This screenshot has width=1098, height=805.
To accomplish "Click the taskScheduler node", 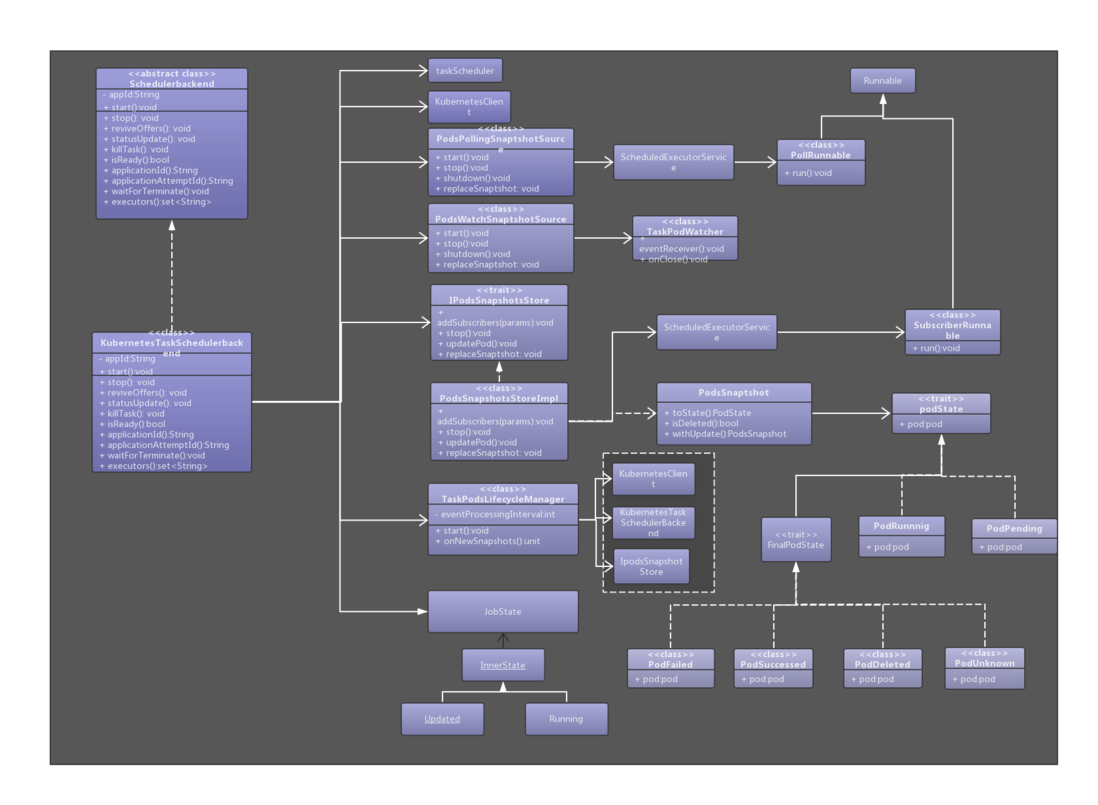I will click(465, 71).
